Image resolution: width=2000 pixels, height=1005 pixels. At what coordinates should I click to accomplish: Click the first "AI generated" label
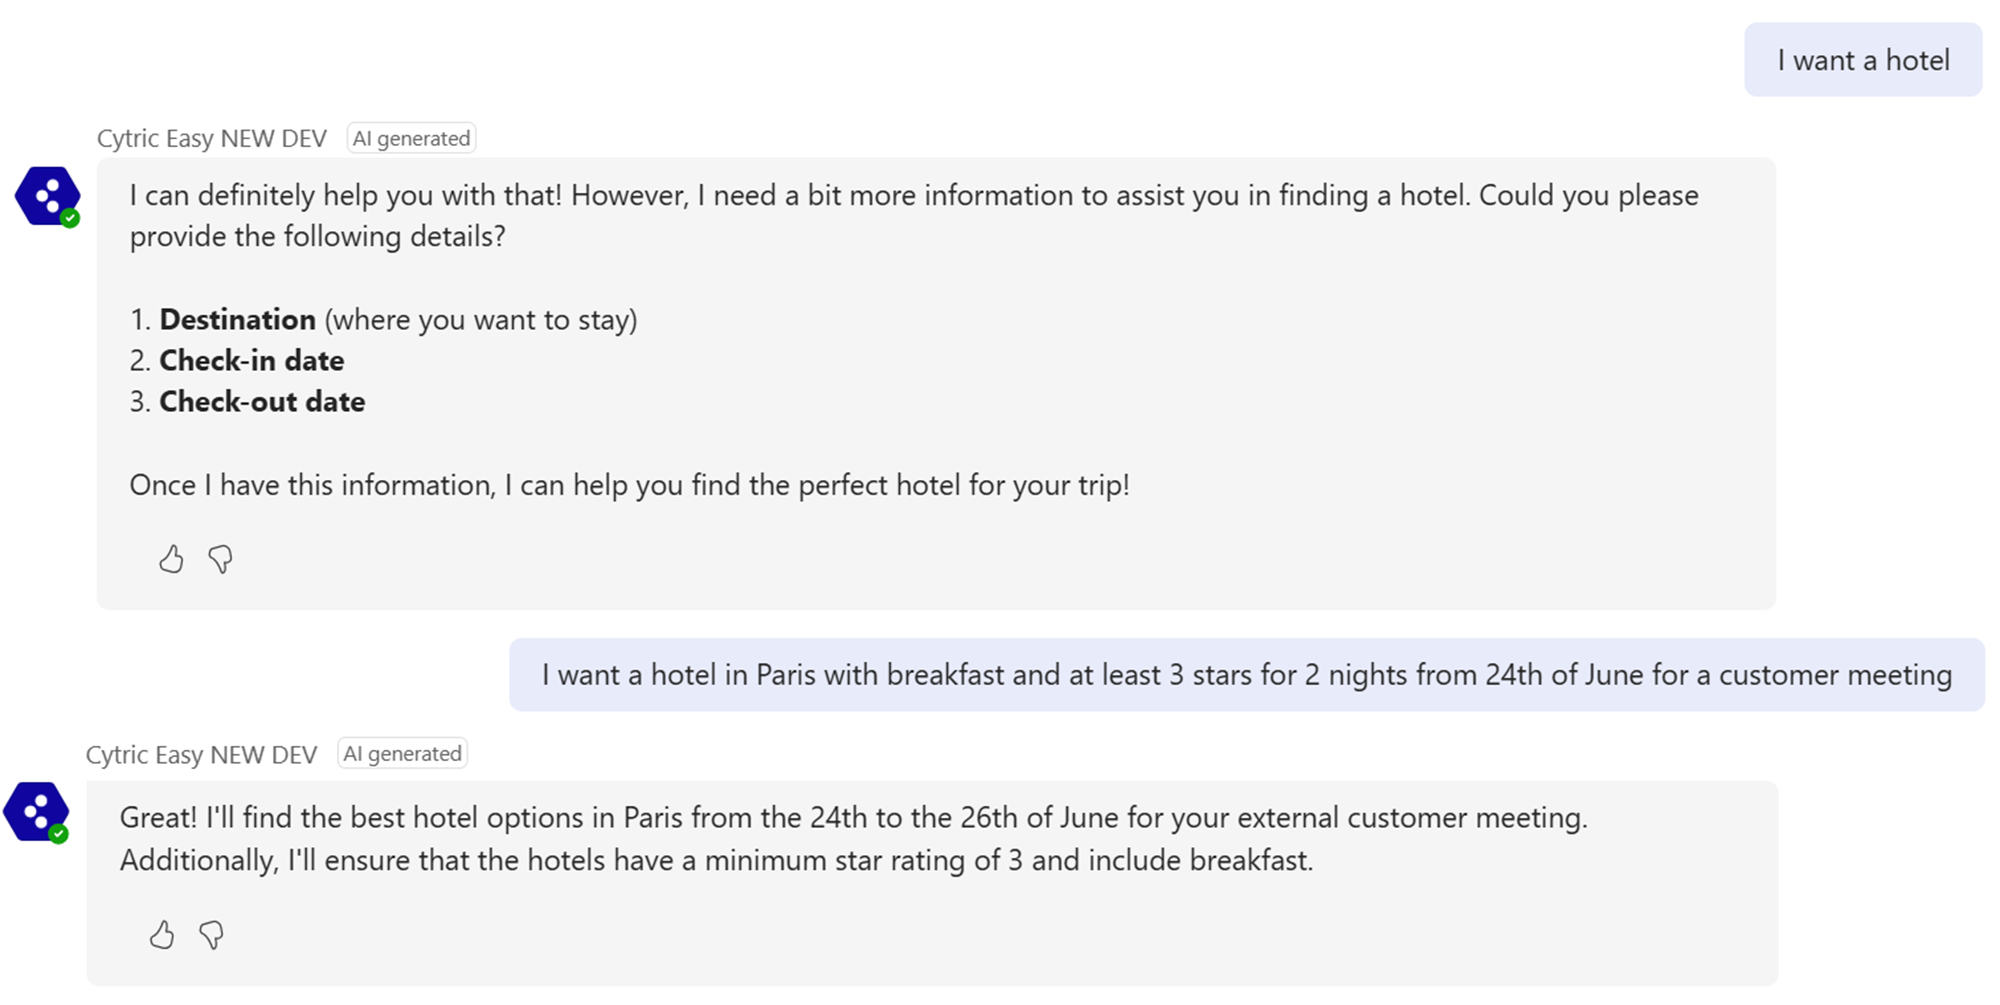(x=411, y=138)
